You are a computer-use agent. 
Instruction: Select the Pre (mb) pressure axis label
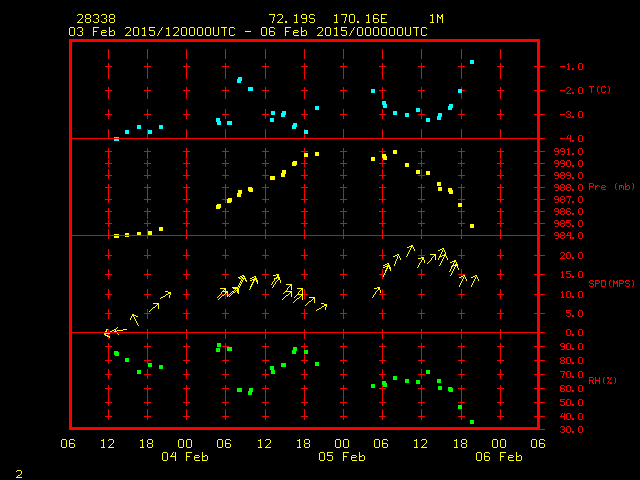pyautogui.click(x=611, y=187)
